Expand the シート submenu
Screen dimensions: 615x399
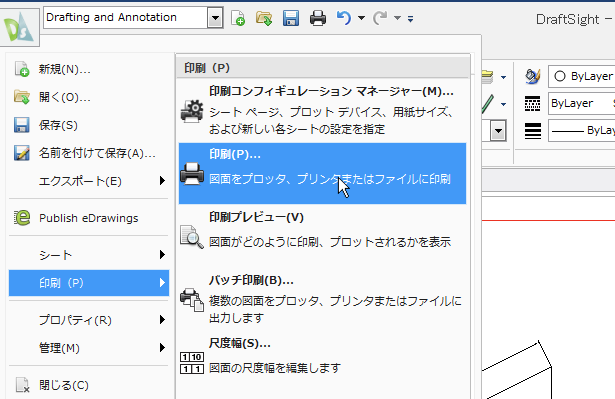point(89,255)
